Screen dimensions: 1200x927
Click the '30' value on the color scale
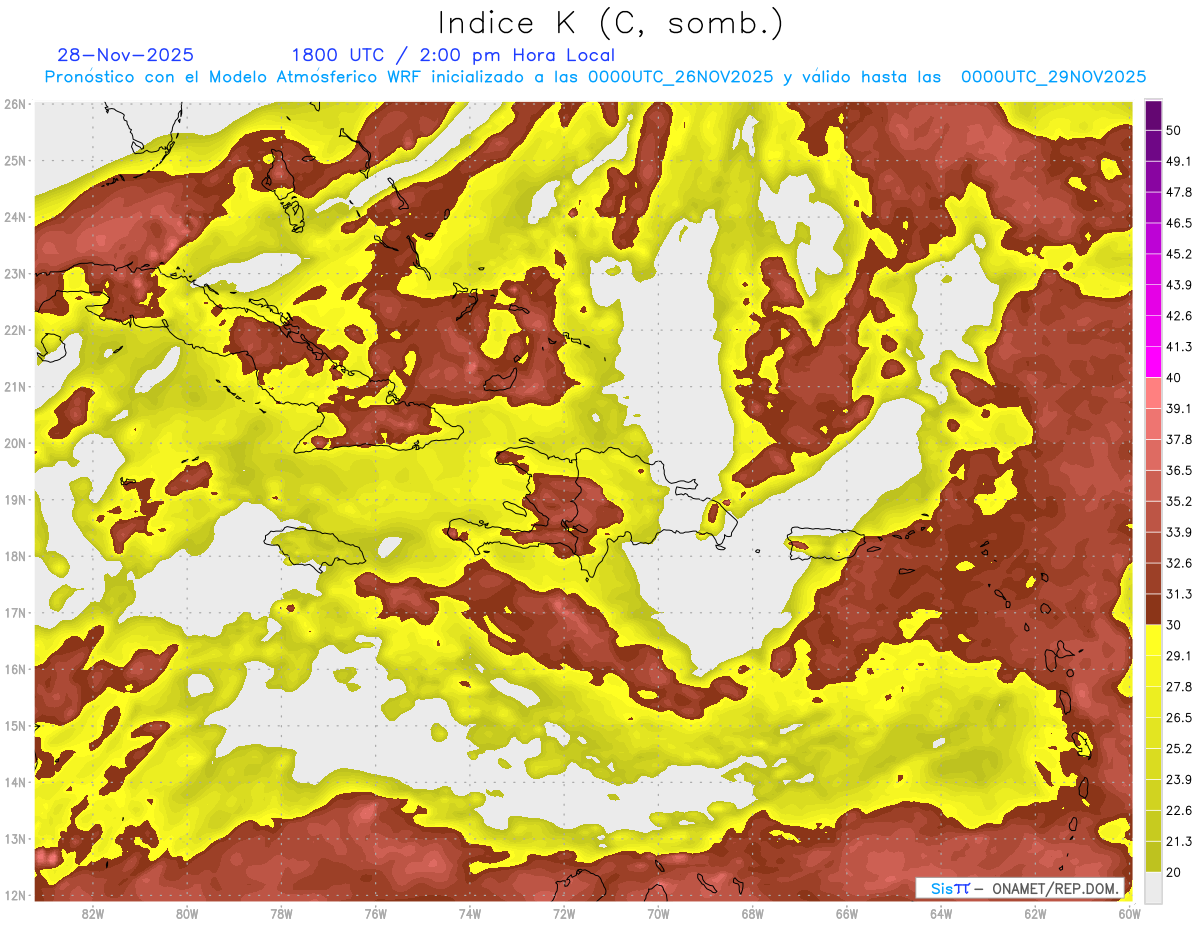1175,625
